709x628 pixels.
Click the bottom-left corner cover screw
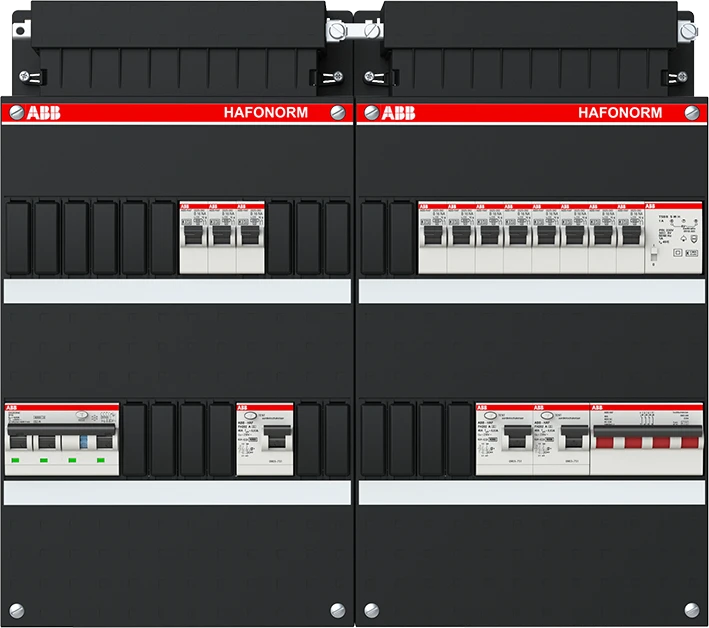(14, 609)
